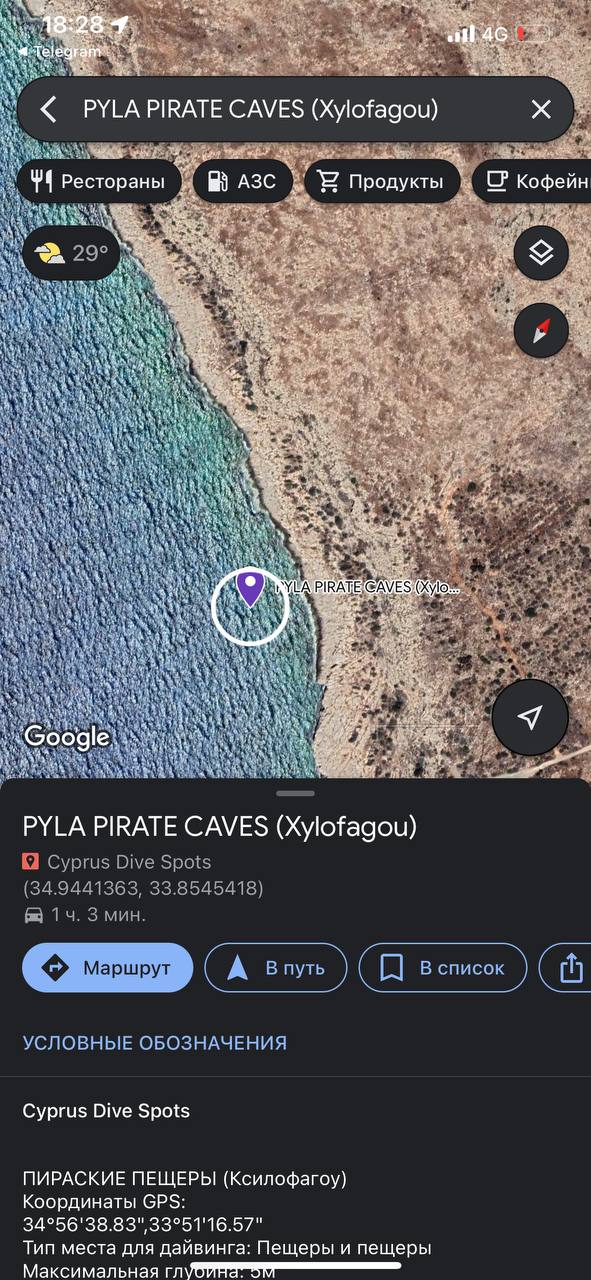This screenshot has width=591, height=1280.
Task: Tap the В путь start navigation button
Action: click(x=276, y=968)
